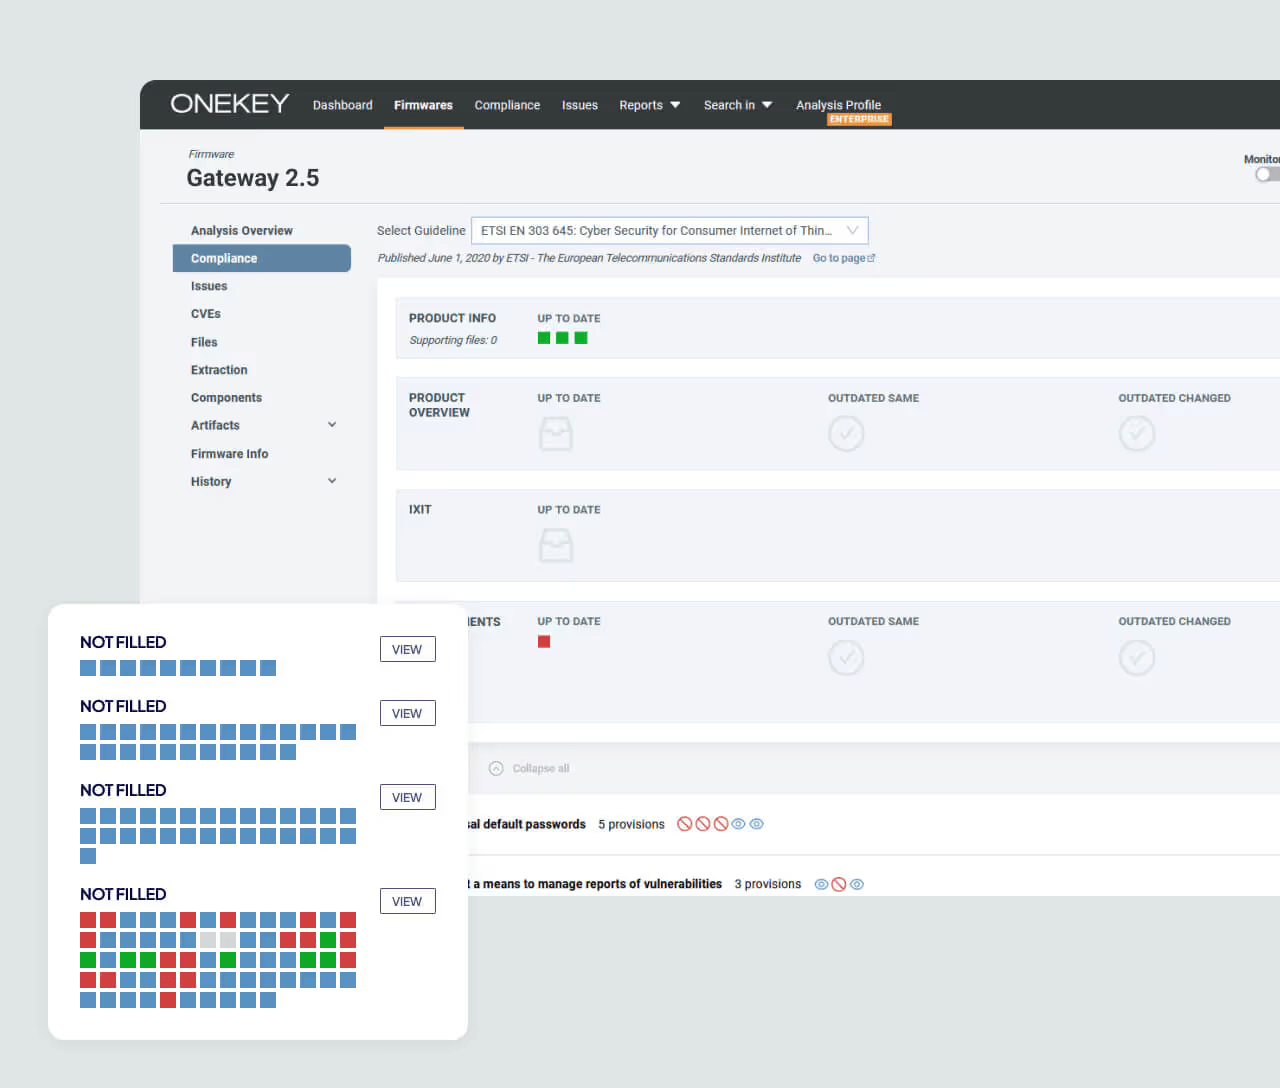Click the circular arrow icon next to Collapse all

tap(496, 768)
